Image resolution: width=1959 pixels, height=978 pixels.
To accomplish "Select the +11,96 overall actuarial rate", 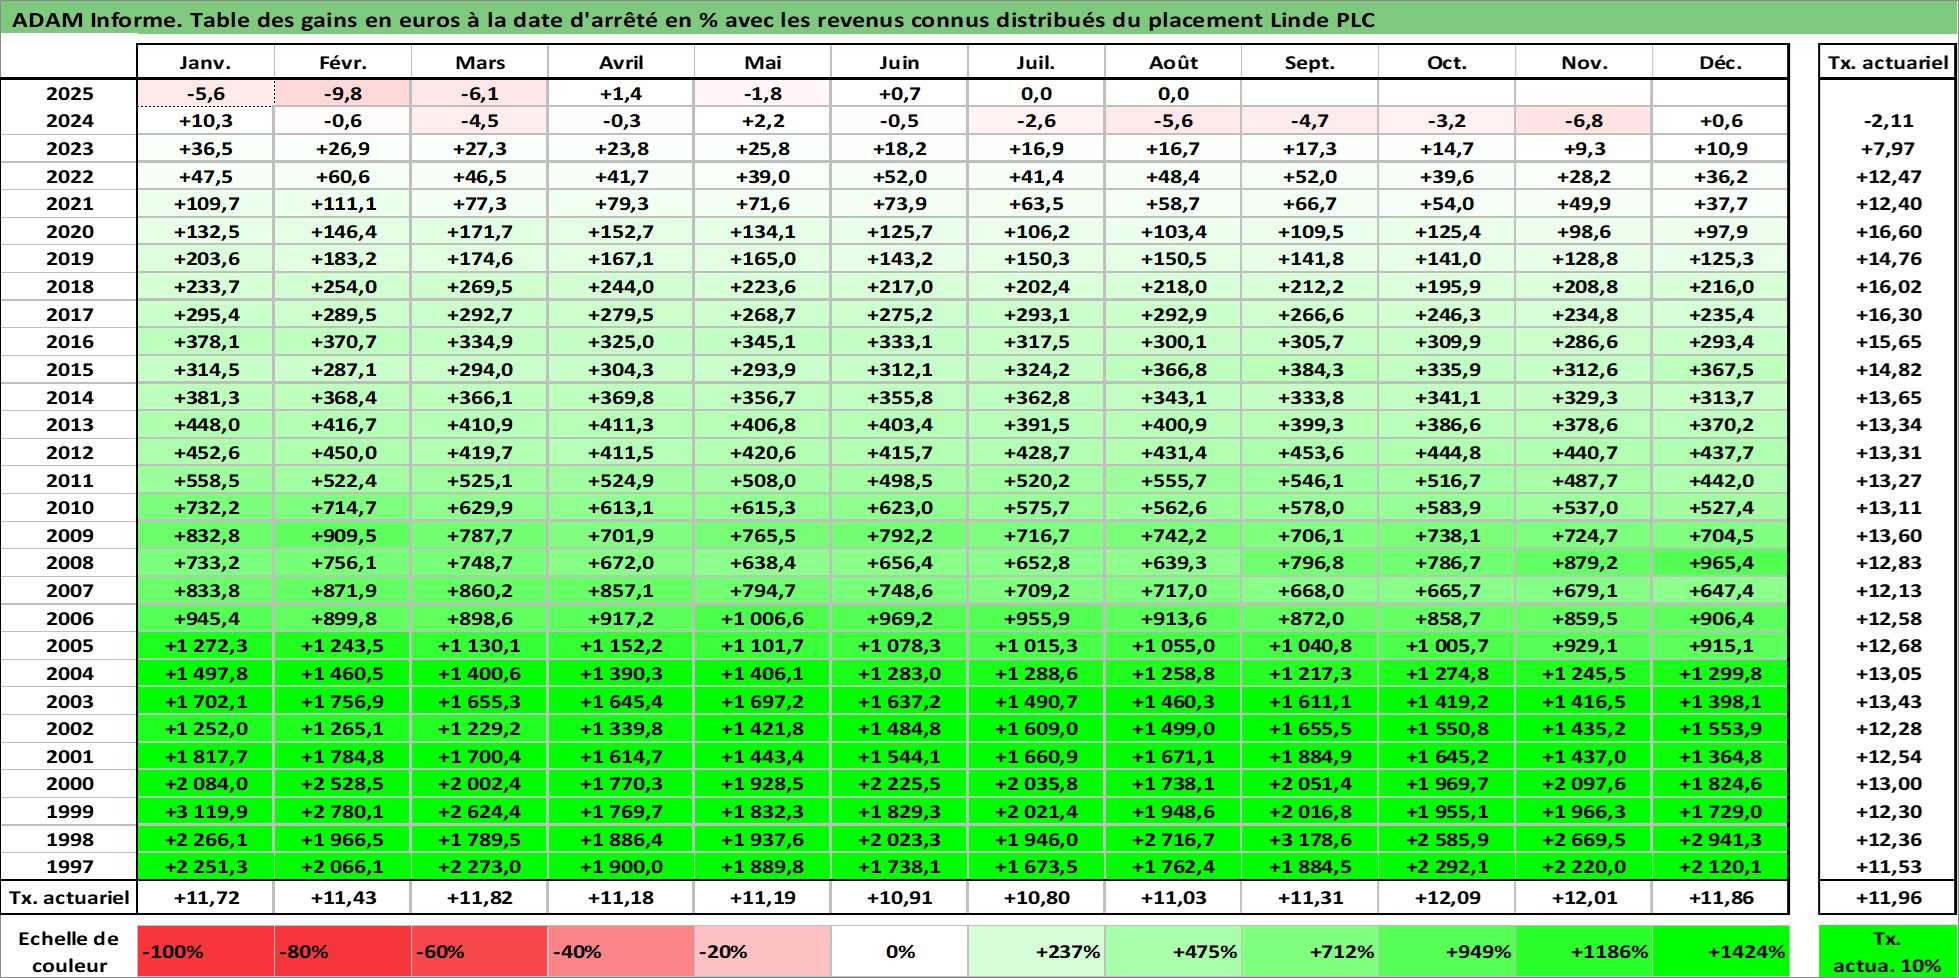I will [x=1888, y=897].
